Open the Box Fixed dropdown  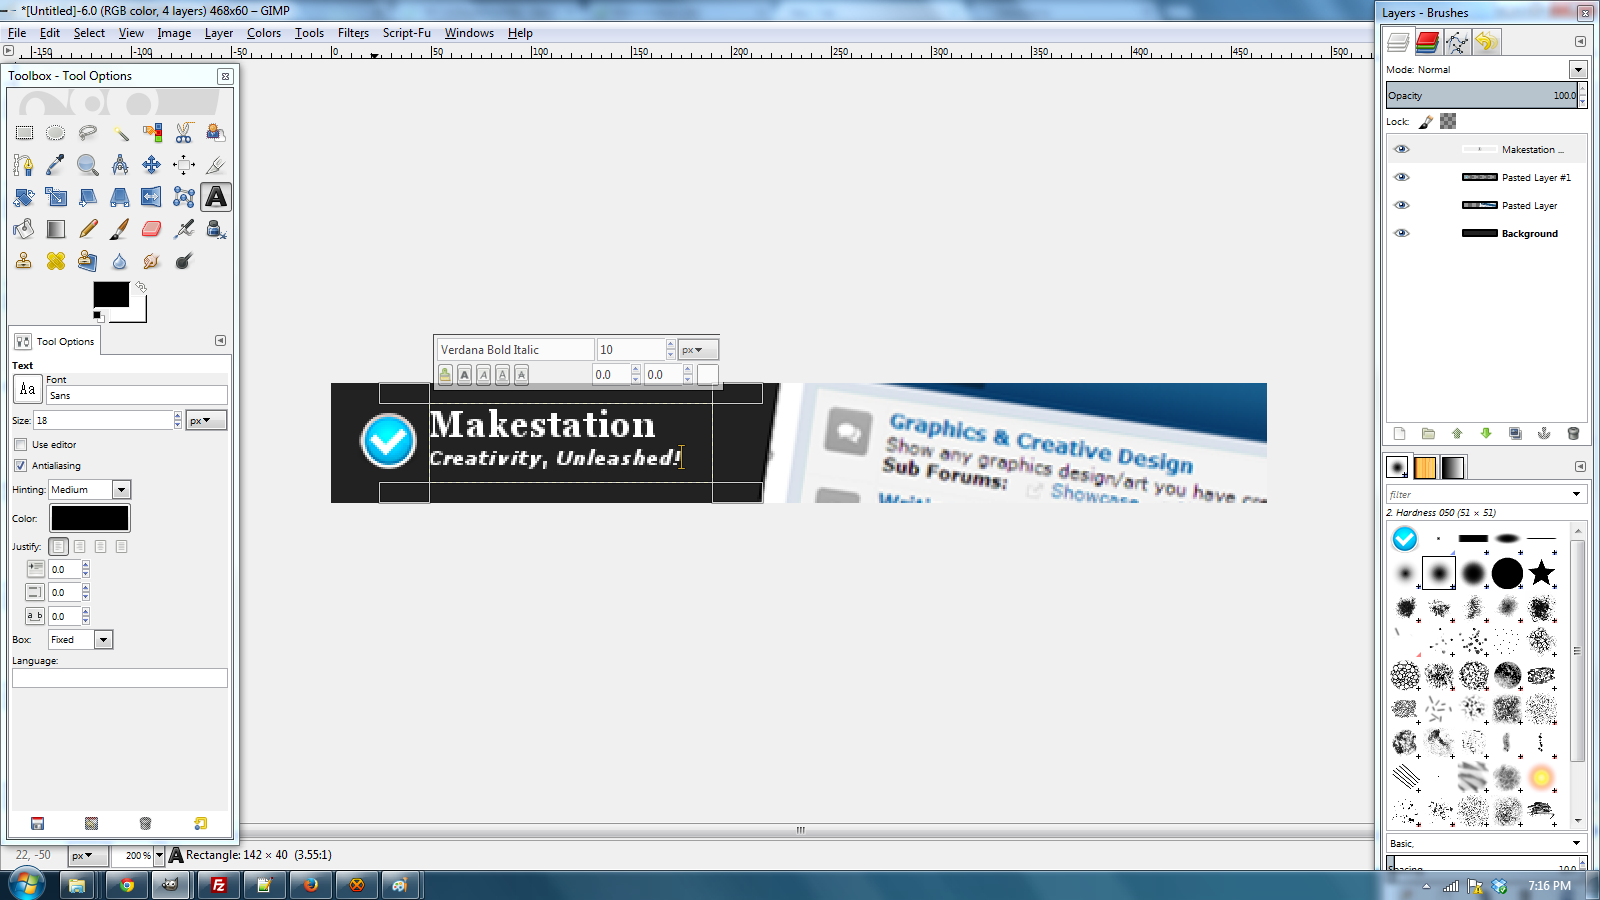click(x=103, y=639)
